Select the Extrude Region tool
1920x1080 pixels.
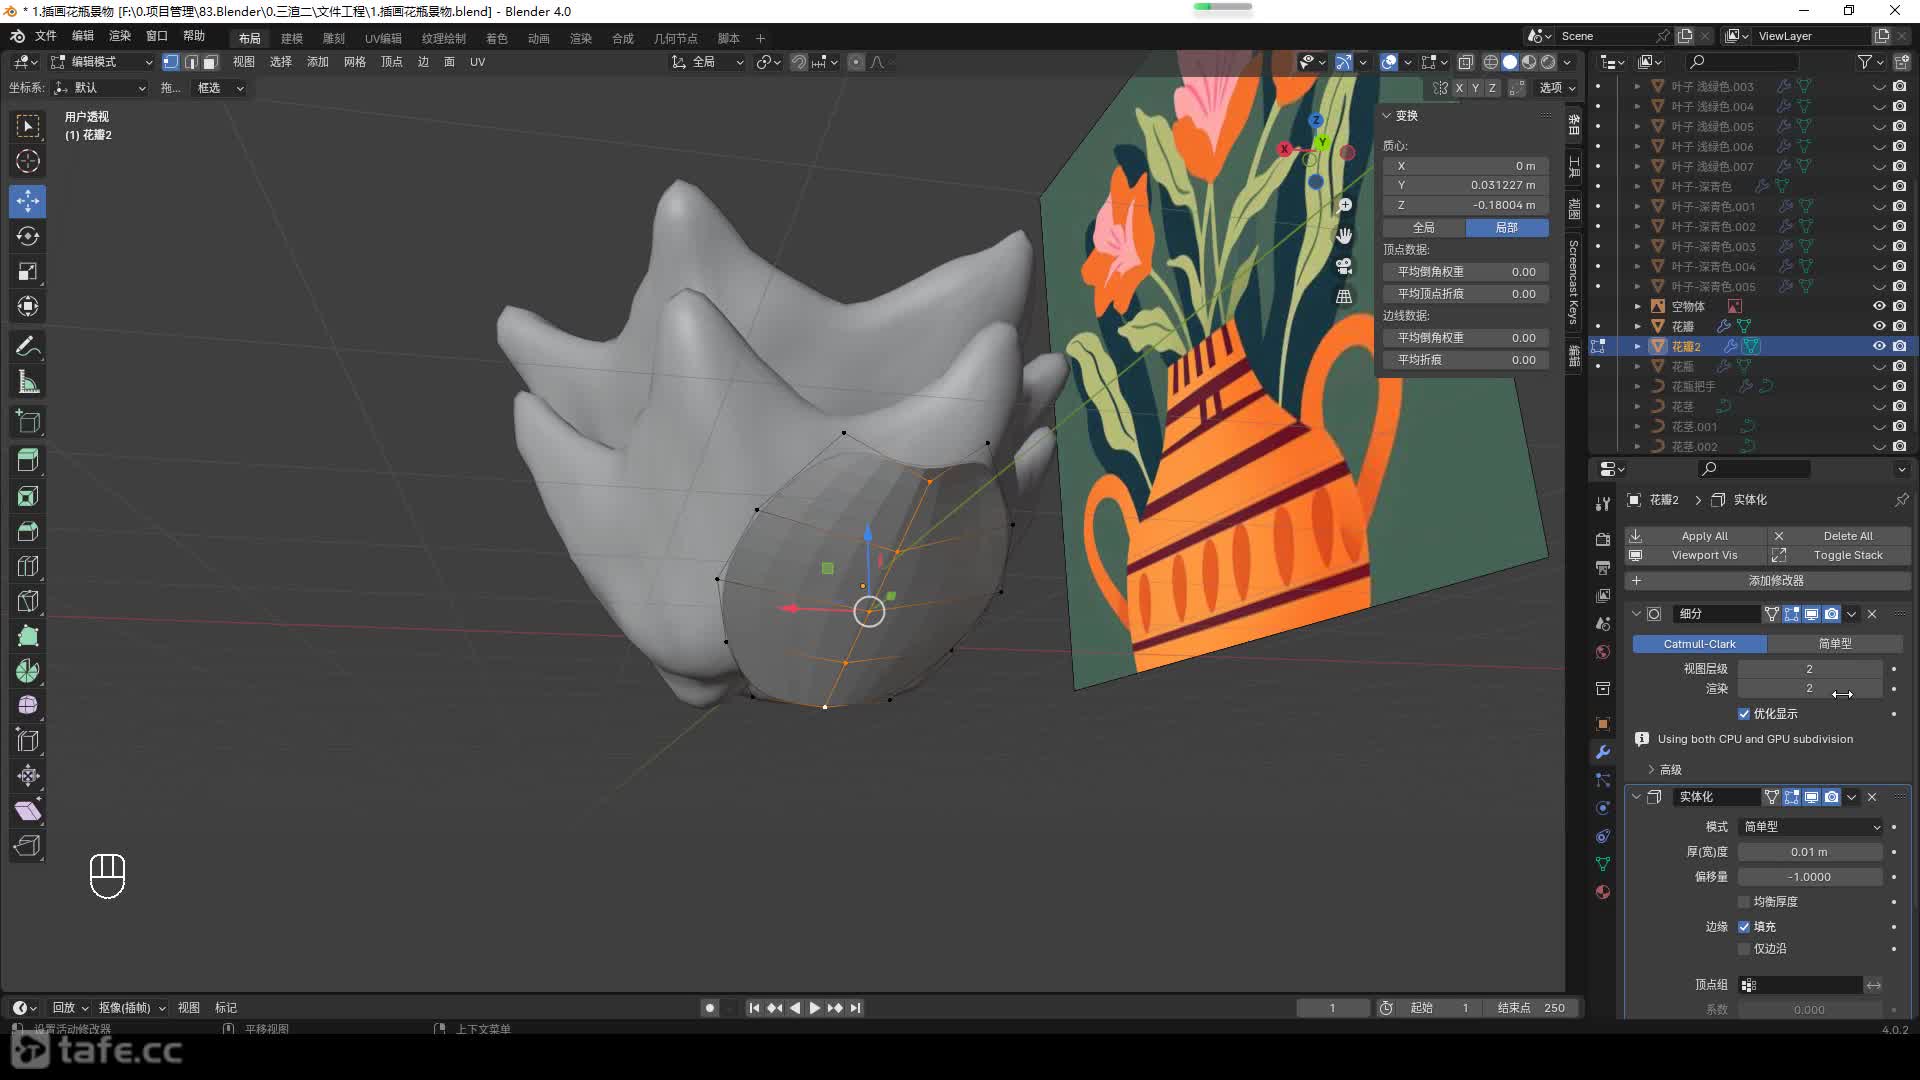pyautogui.click(x=28, y=460)
